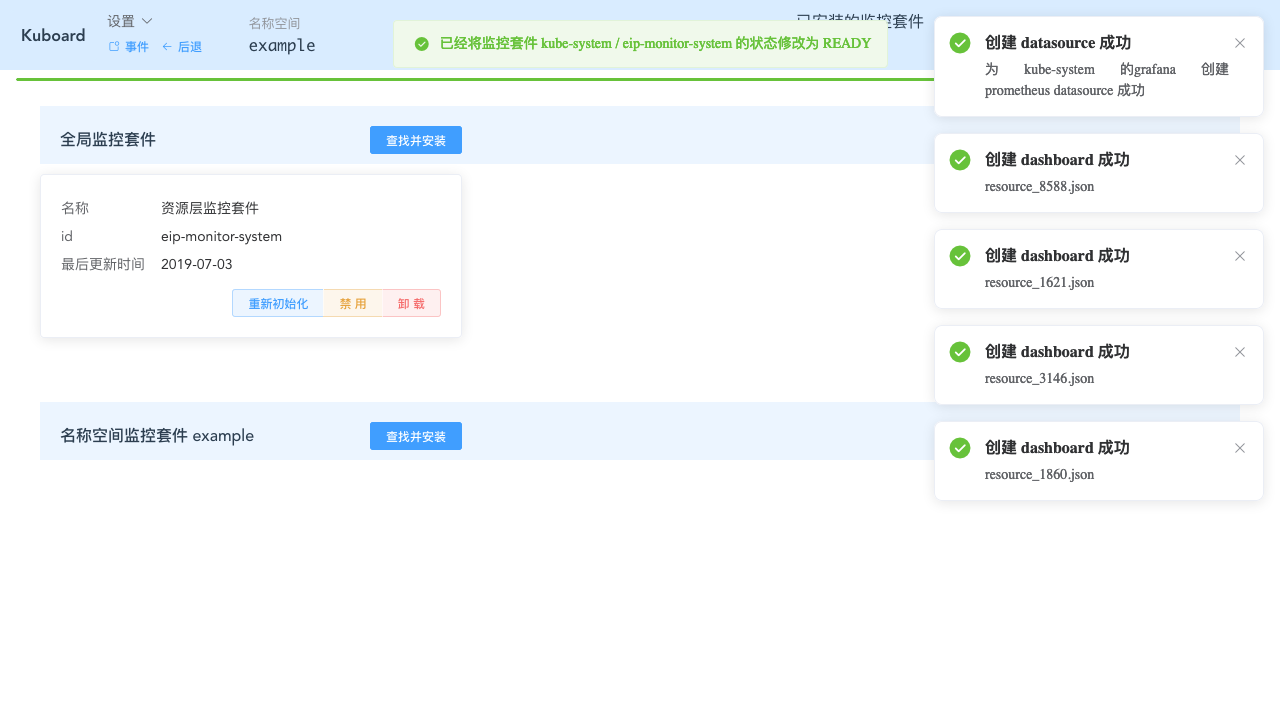Dismiss the datasource success notification

(1240, 43)
